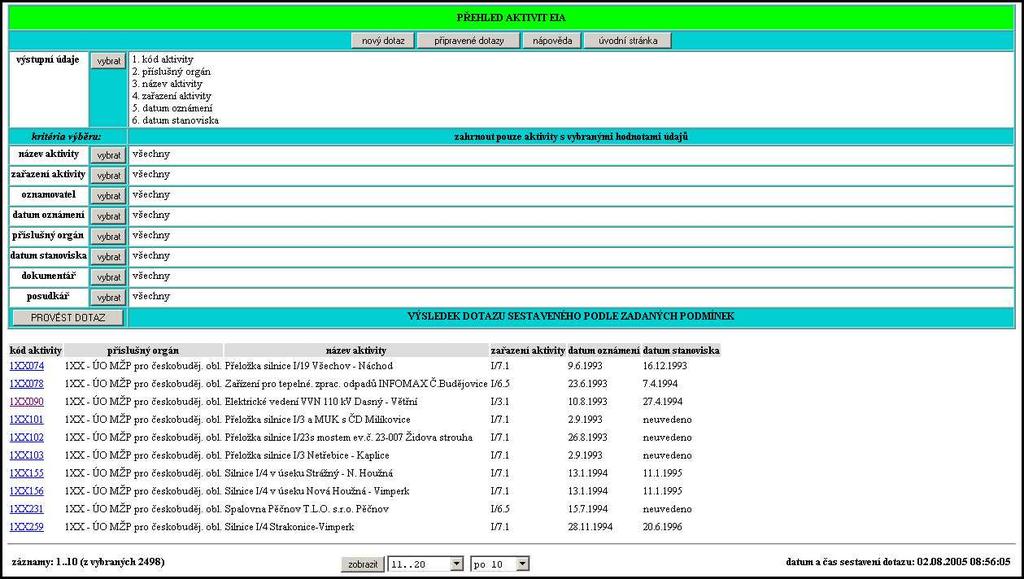The width and height of the screenshot is (1024, 579).
Task: Click 'vybrat' for datum stanoviska criterion
Action: click(x=108, y=257)
